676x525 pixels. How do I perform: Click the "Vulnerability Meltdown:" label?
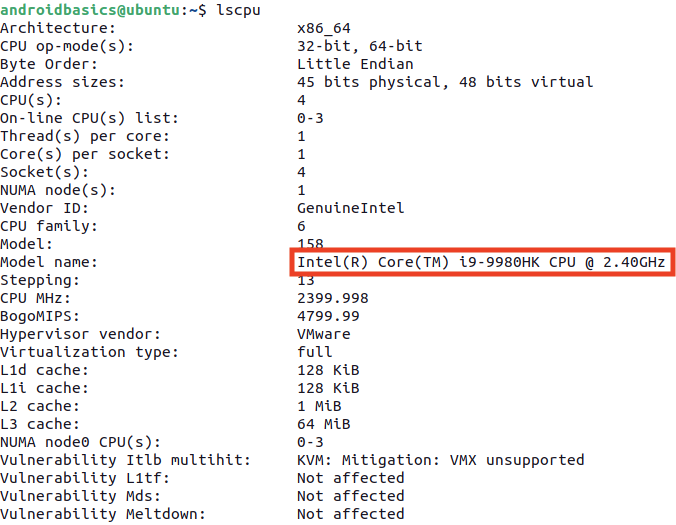103,514
